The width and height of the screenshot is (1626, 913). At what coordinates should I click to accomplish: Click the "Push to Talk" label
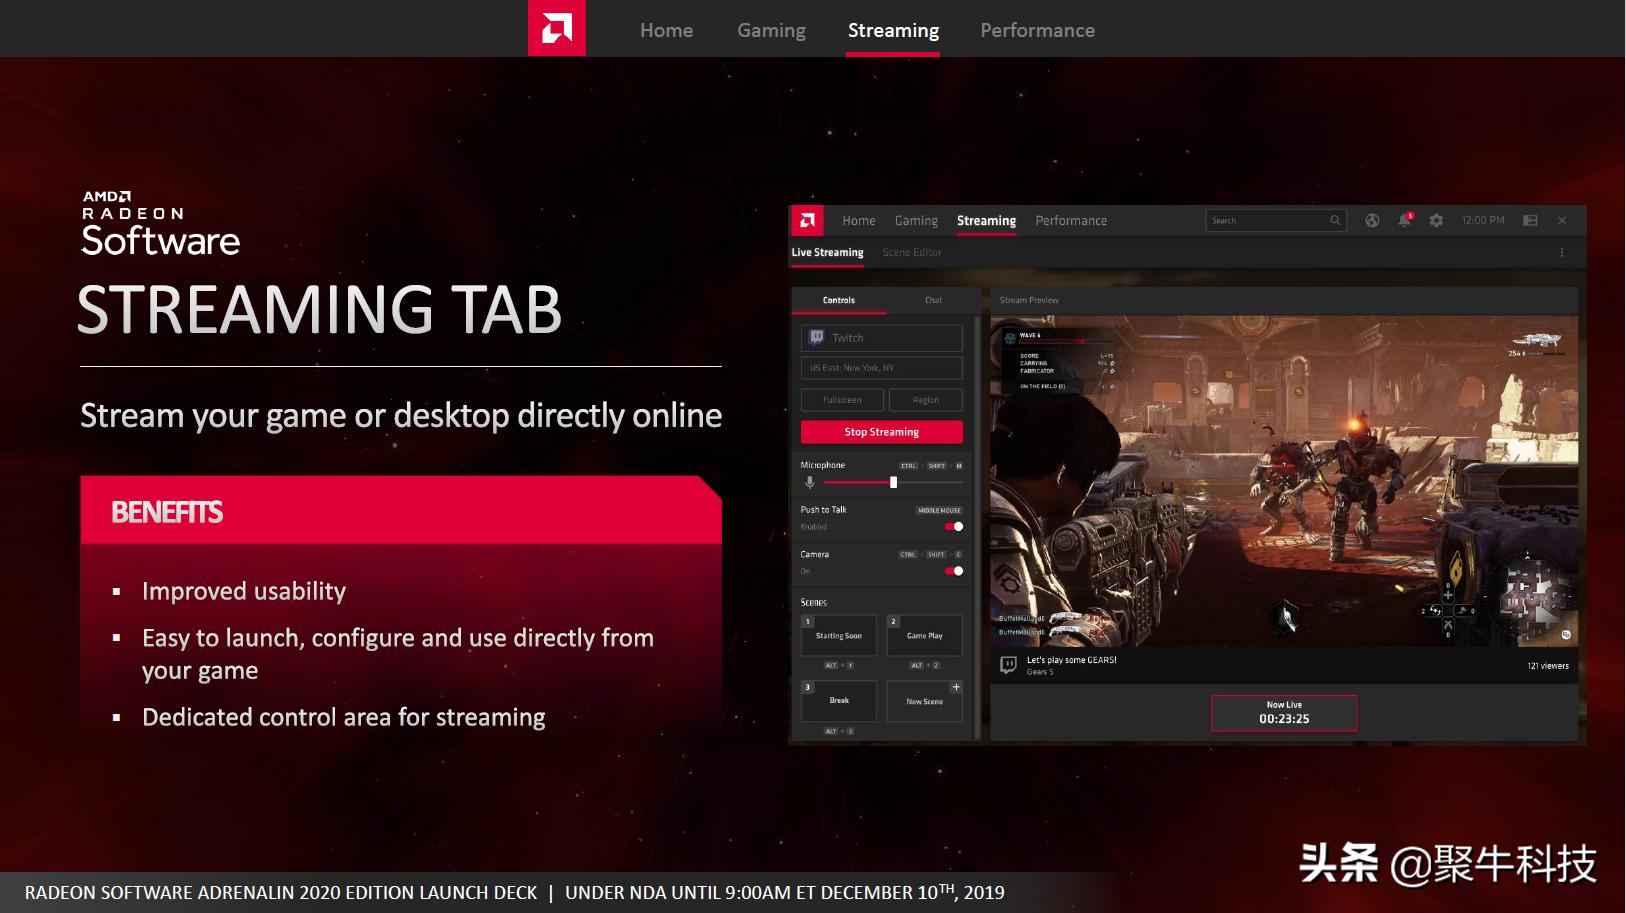click(x=823, y=510)
